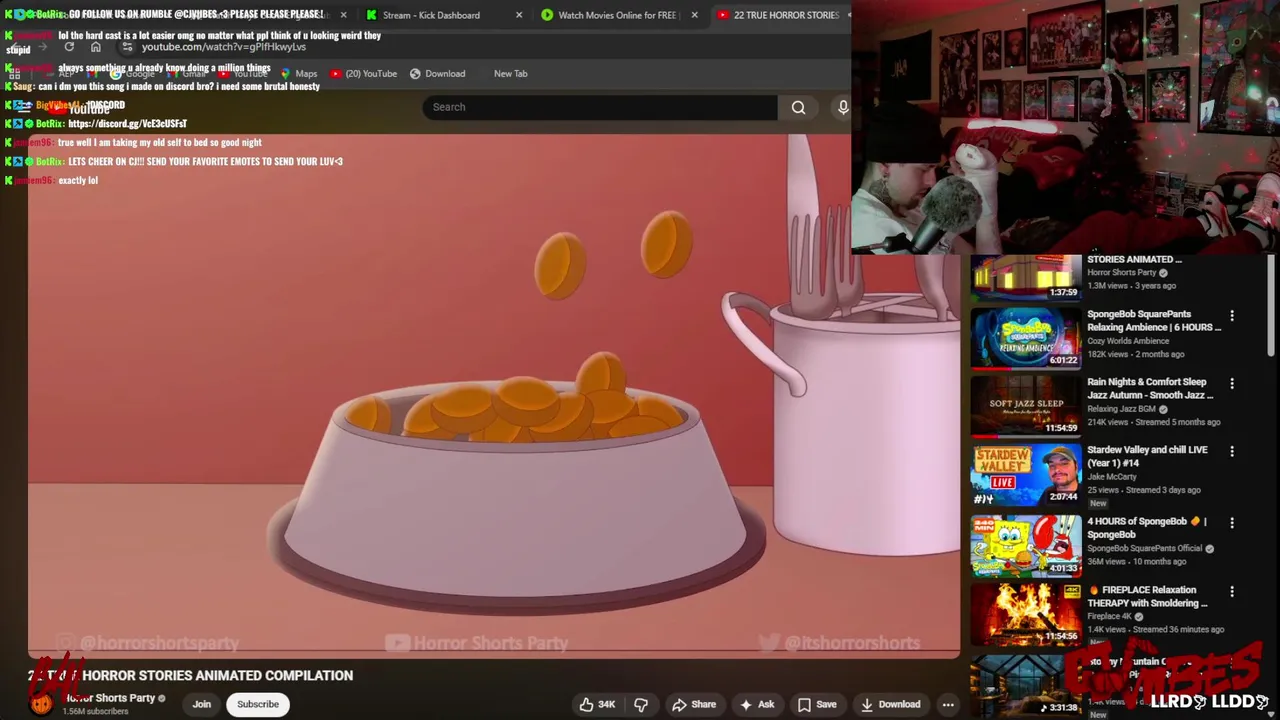Screen dimensions: 1280x720
Task: Click the Relaxing Jazz BGM channel name
Action: point(1121,409)
